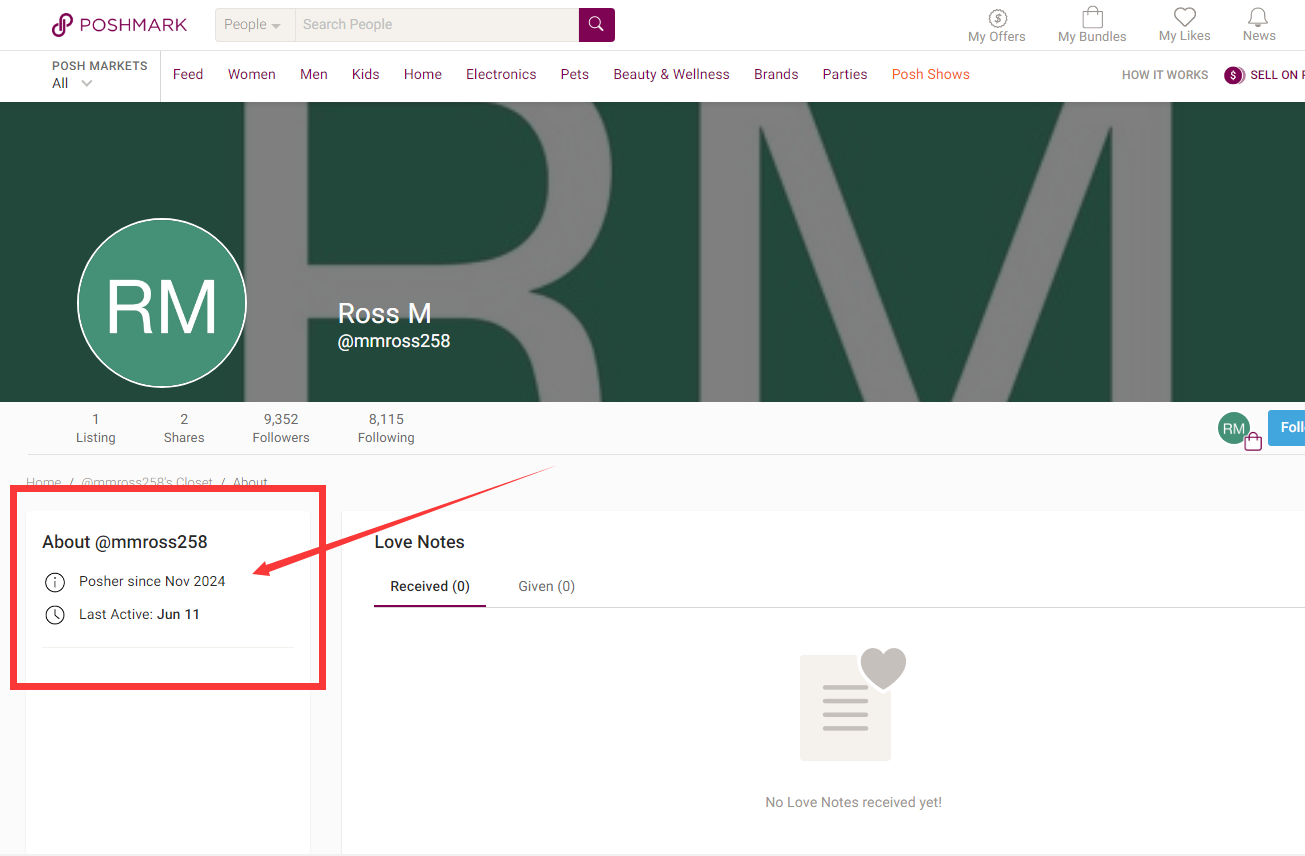This screenshot has width=1305, height=856.
Task: Click the No Love Notes received yet text
Action: 853,802
